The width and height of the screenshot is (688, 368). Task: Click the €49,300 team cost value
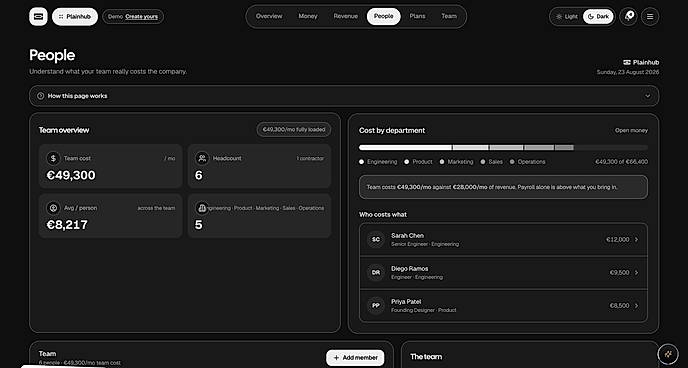[x=71, y=175]
